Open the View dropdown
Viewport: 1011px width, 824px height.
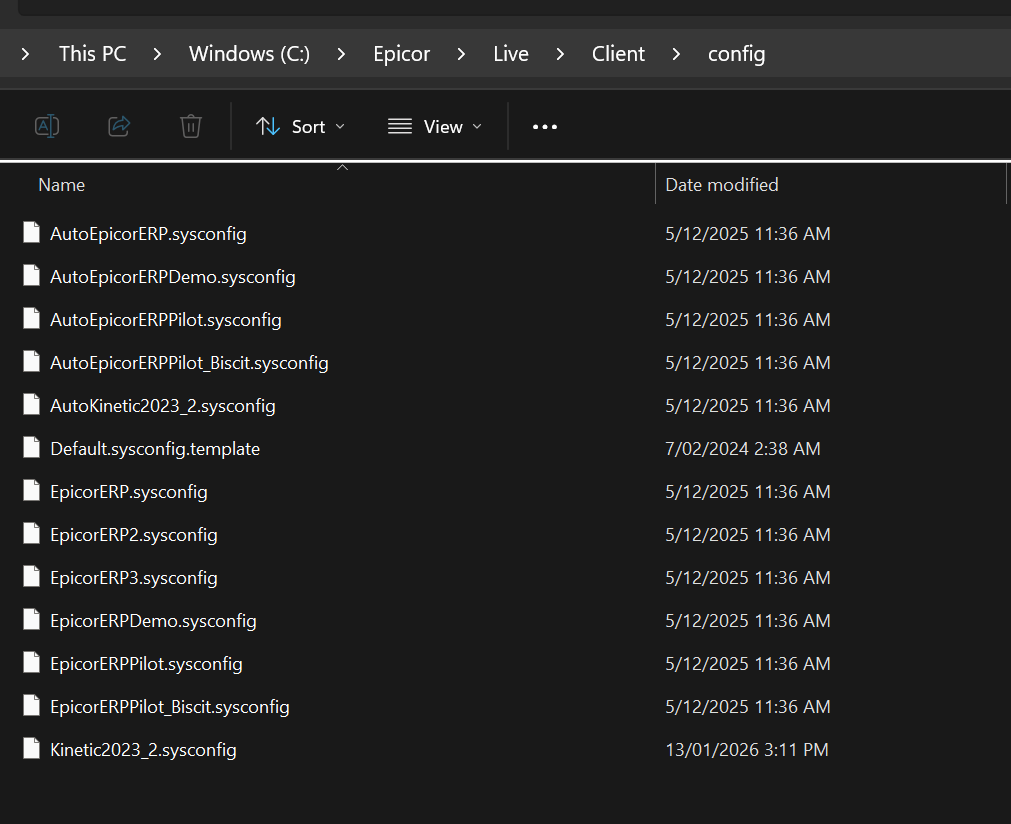(434, 127)
